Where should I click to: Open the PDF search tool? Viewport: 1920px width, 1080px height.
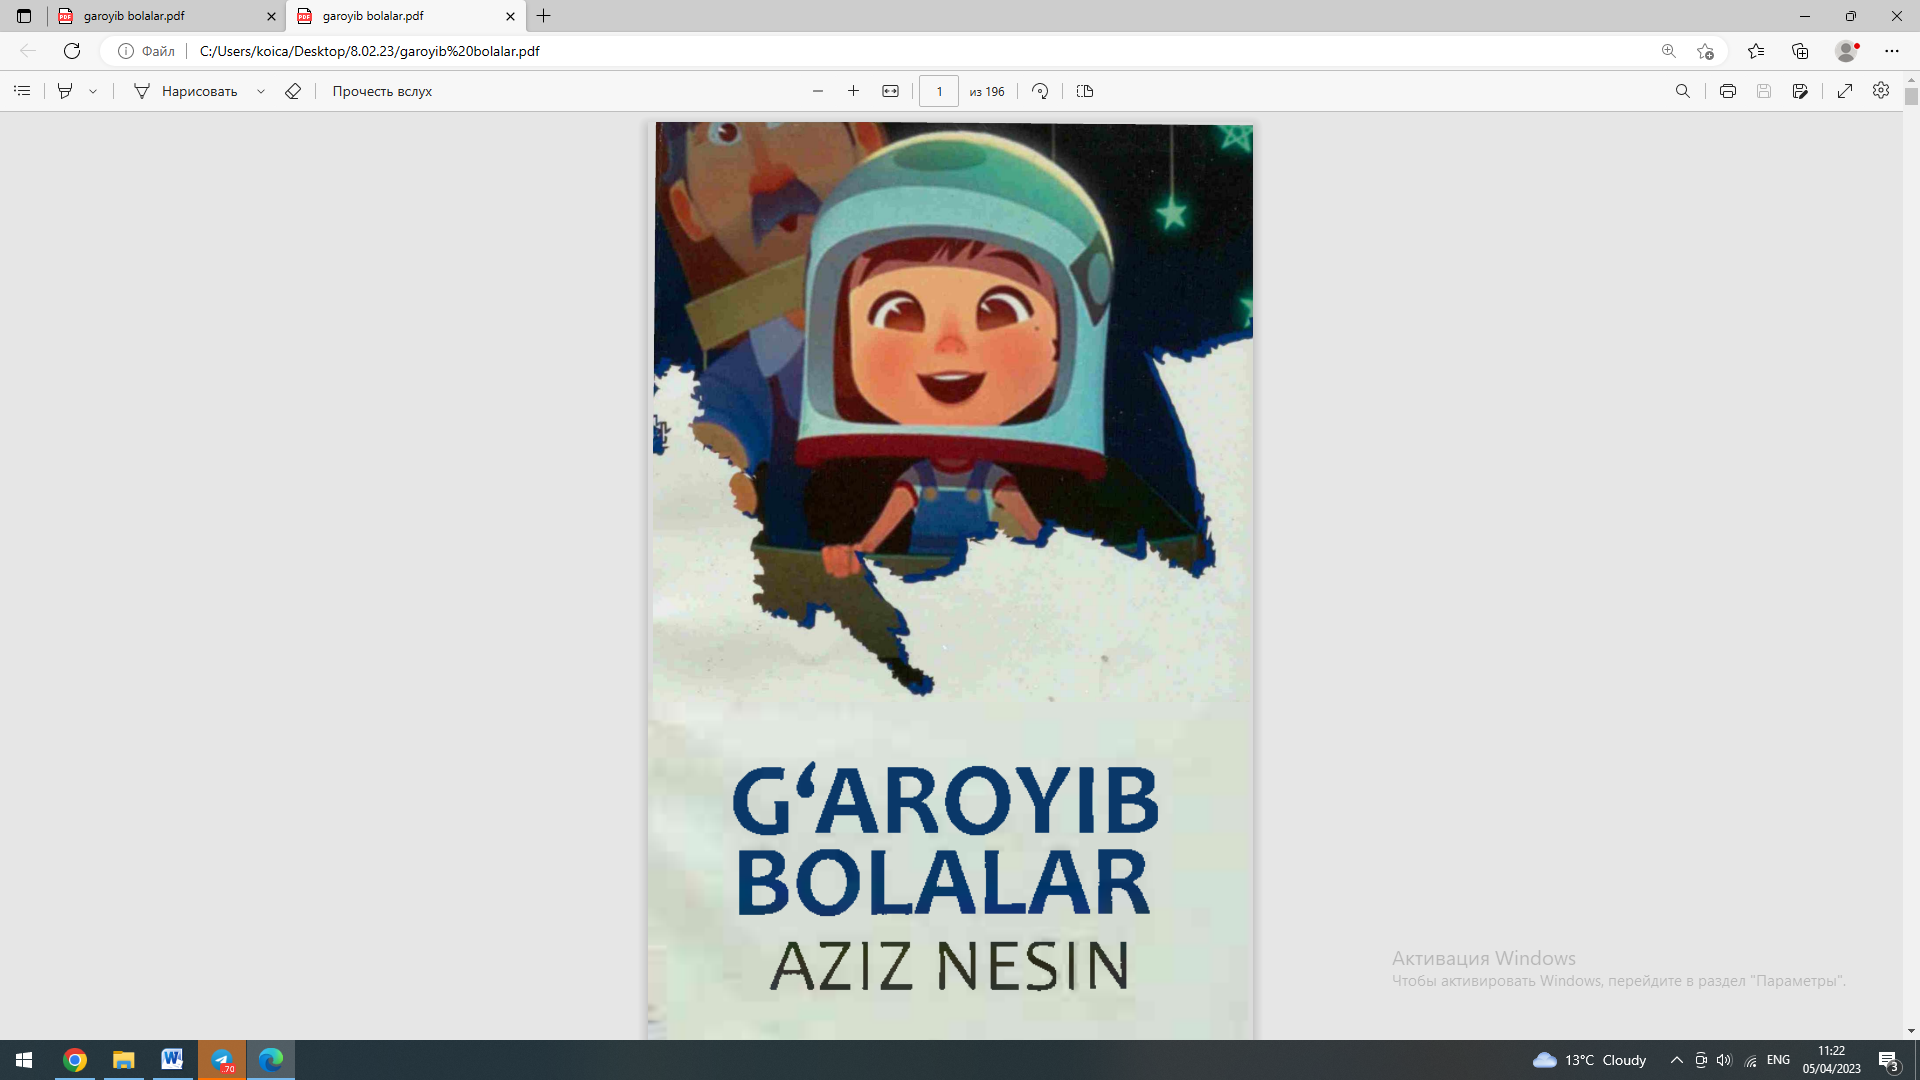click(x=1683, y=91)
